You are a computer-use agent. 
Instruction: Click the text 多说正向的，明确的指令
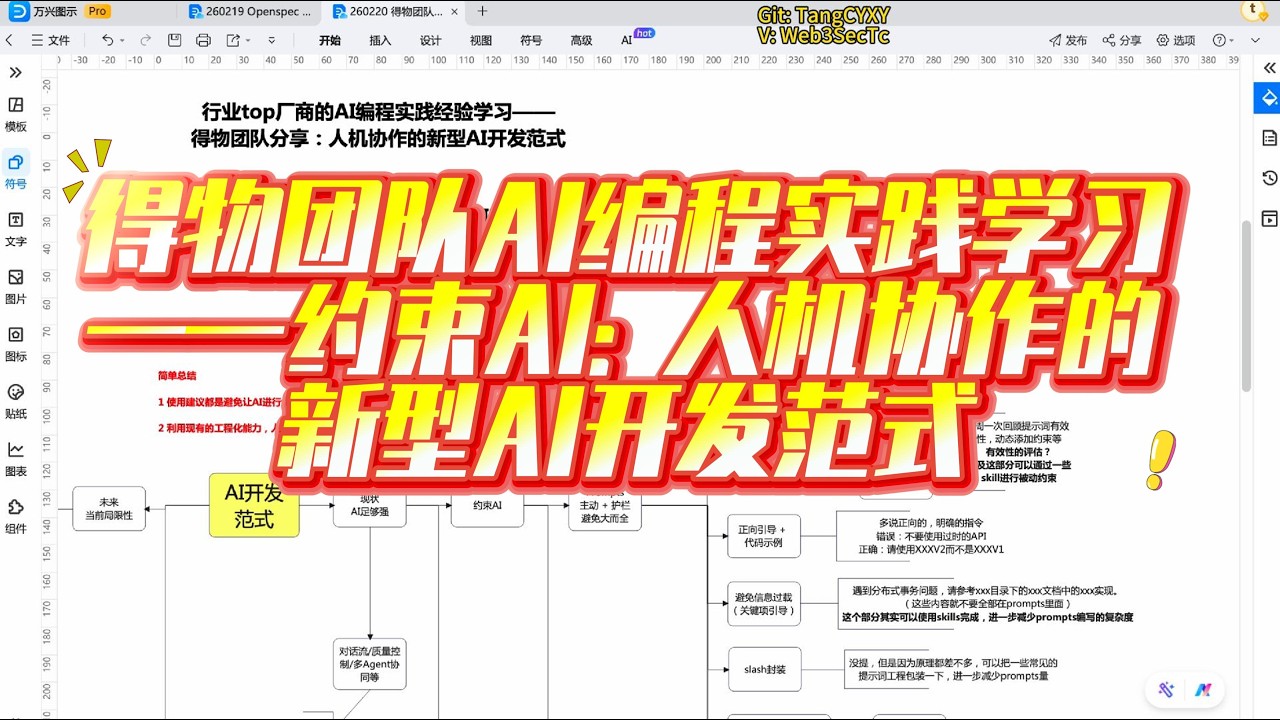tap(930, 523)
